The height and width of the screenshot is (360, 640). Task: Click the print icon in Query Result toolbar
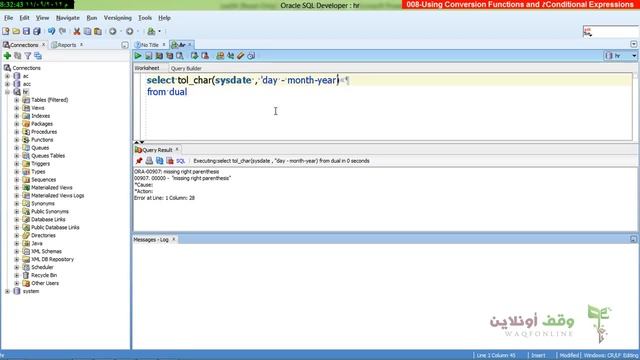coord(149,161)
